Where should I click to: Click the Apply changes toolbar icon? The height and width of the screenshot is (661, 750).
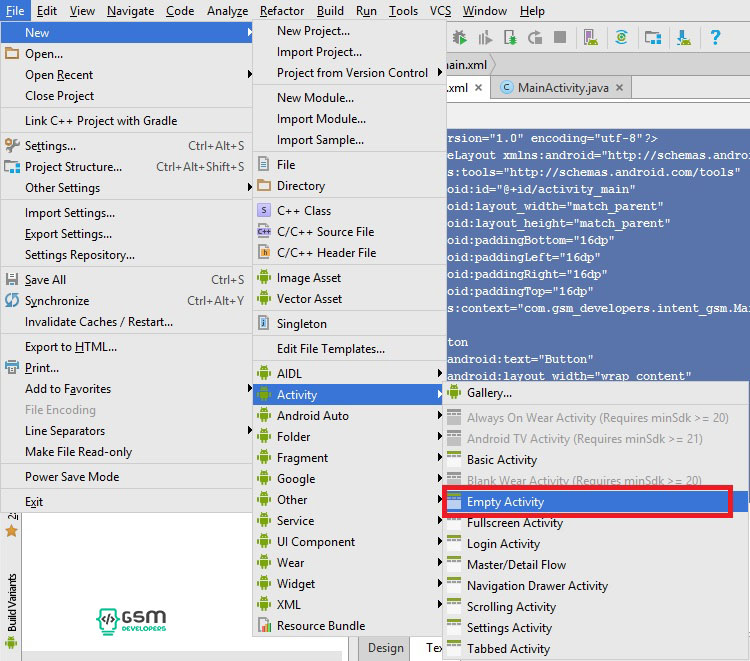tap(535, 37)
